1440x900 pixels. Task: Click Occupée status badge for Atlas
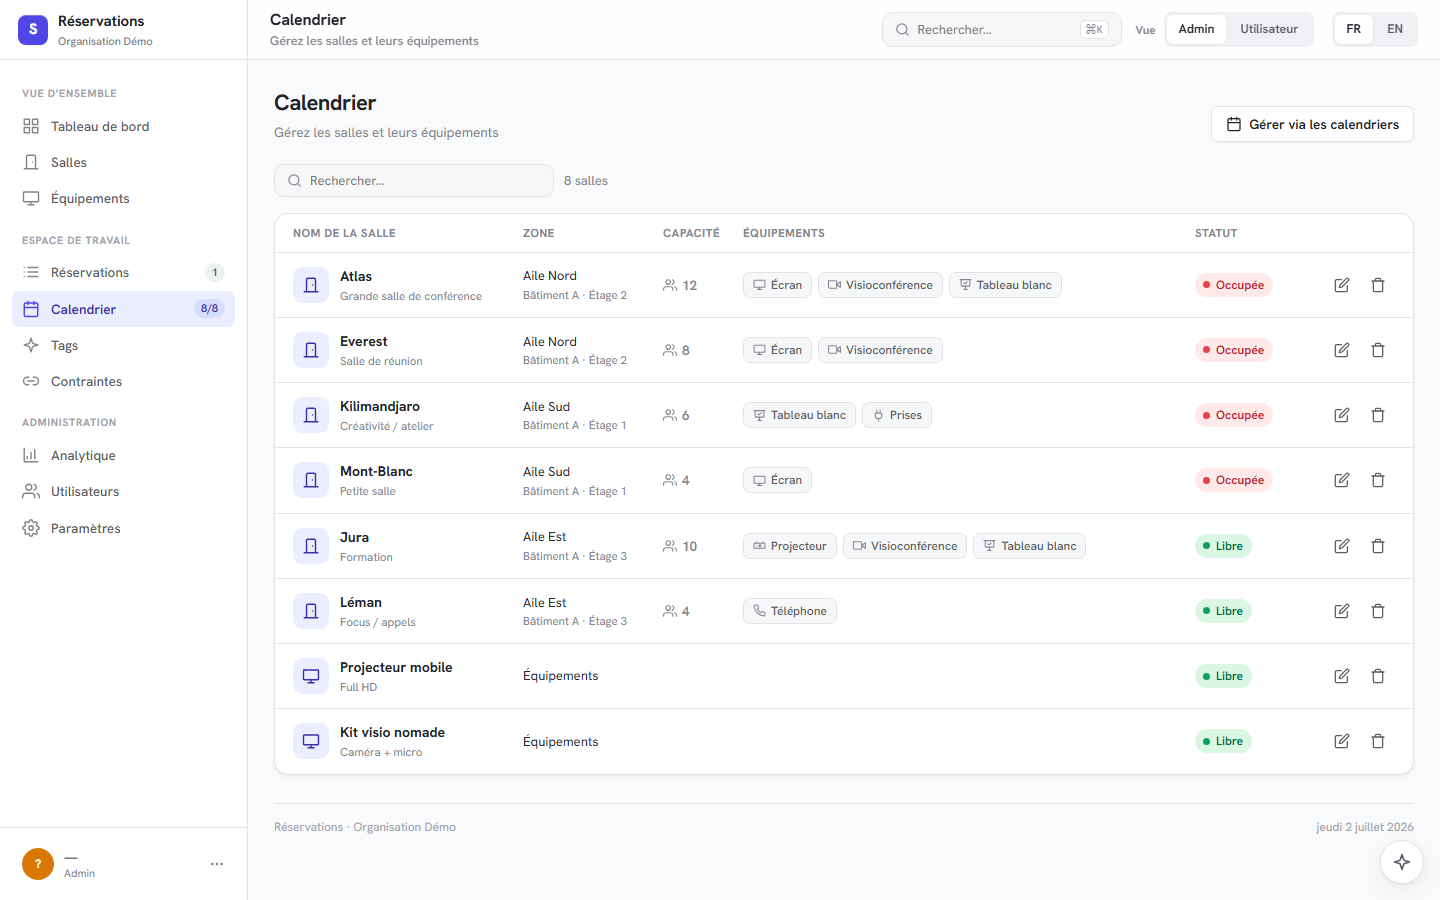coord(1234,285)
